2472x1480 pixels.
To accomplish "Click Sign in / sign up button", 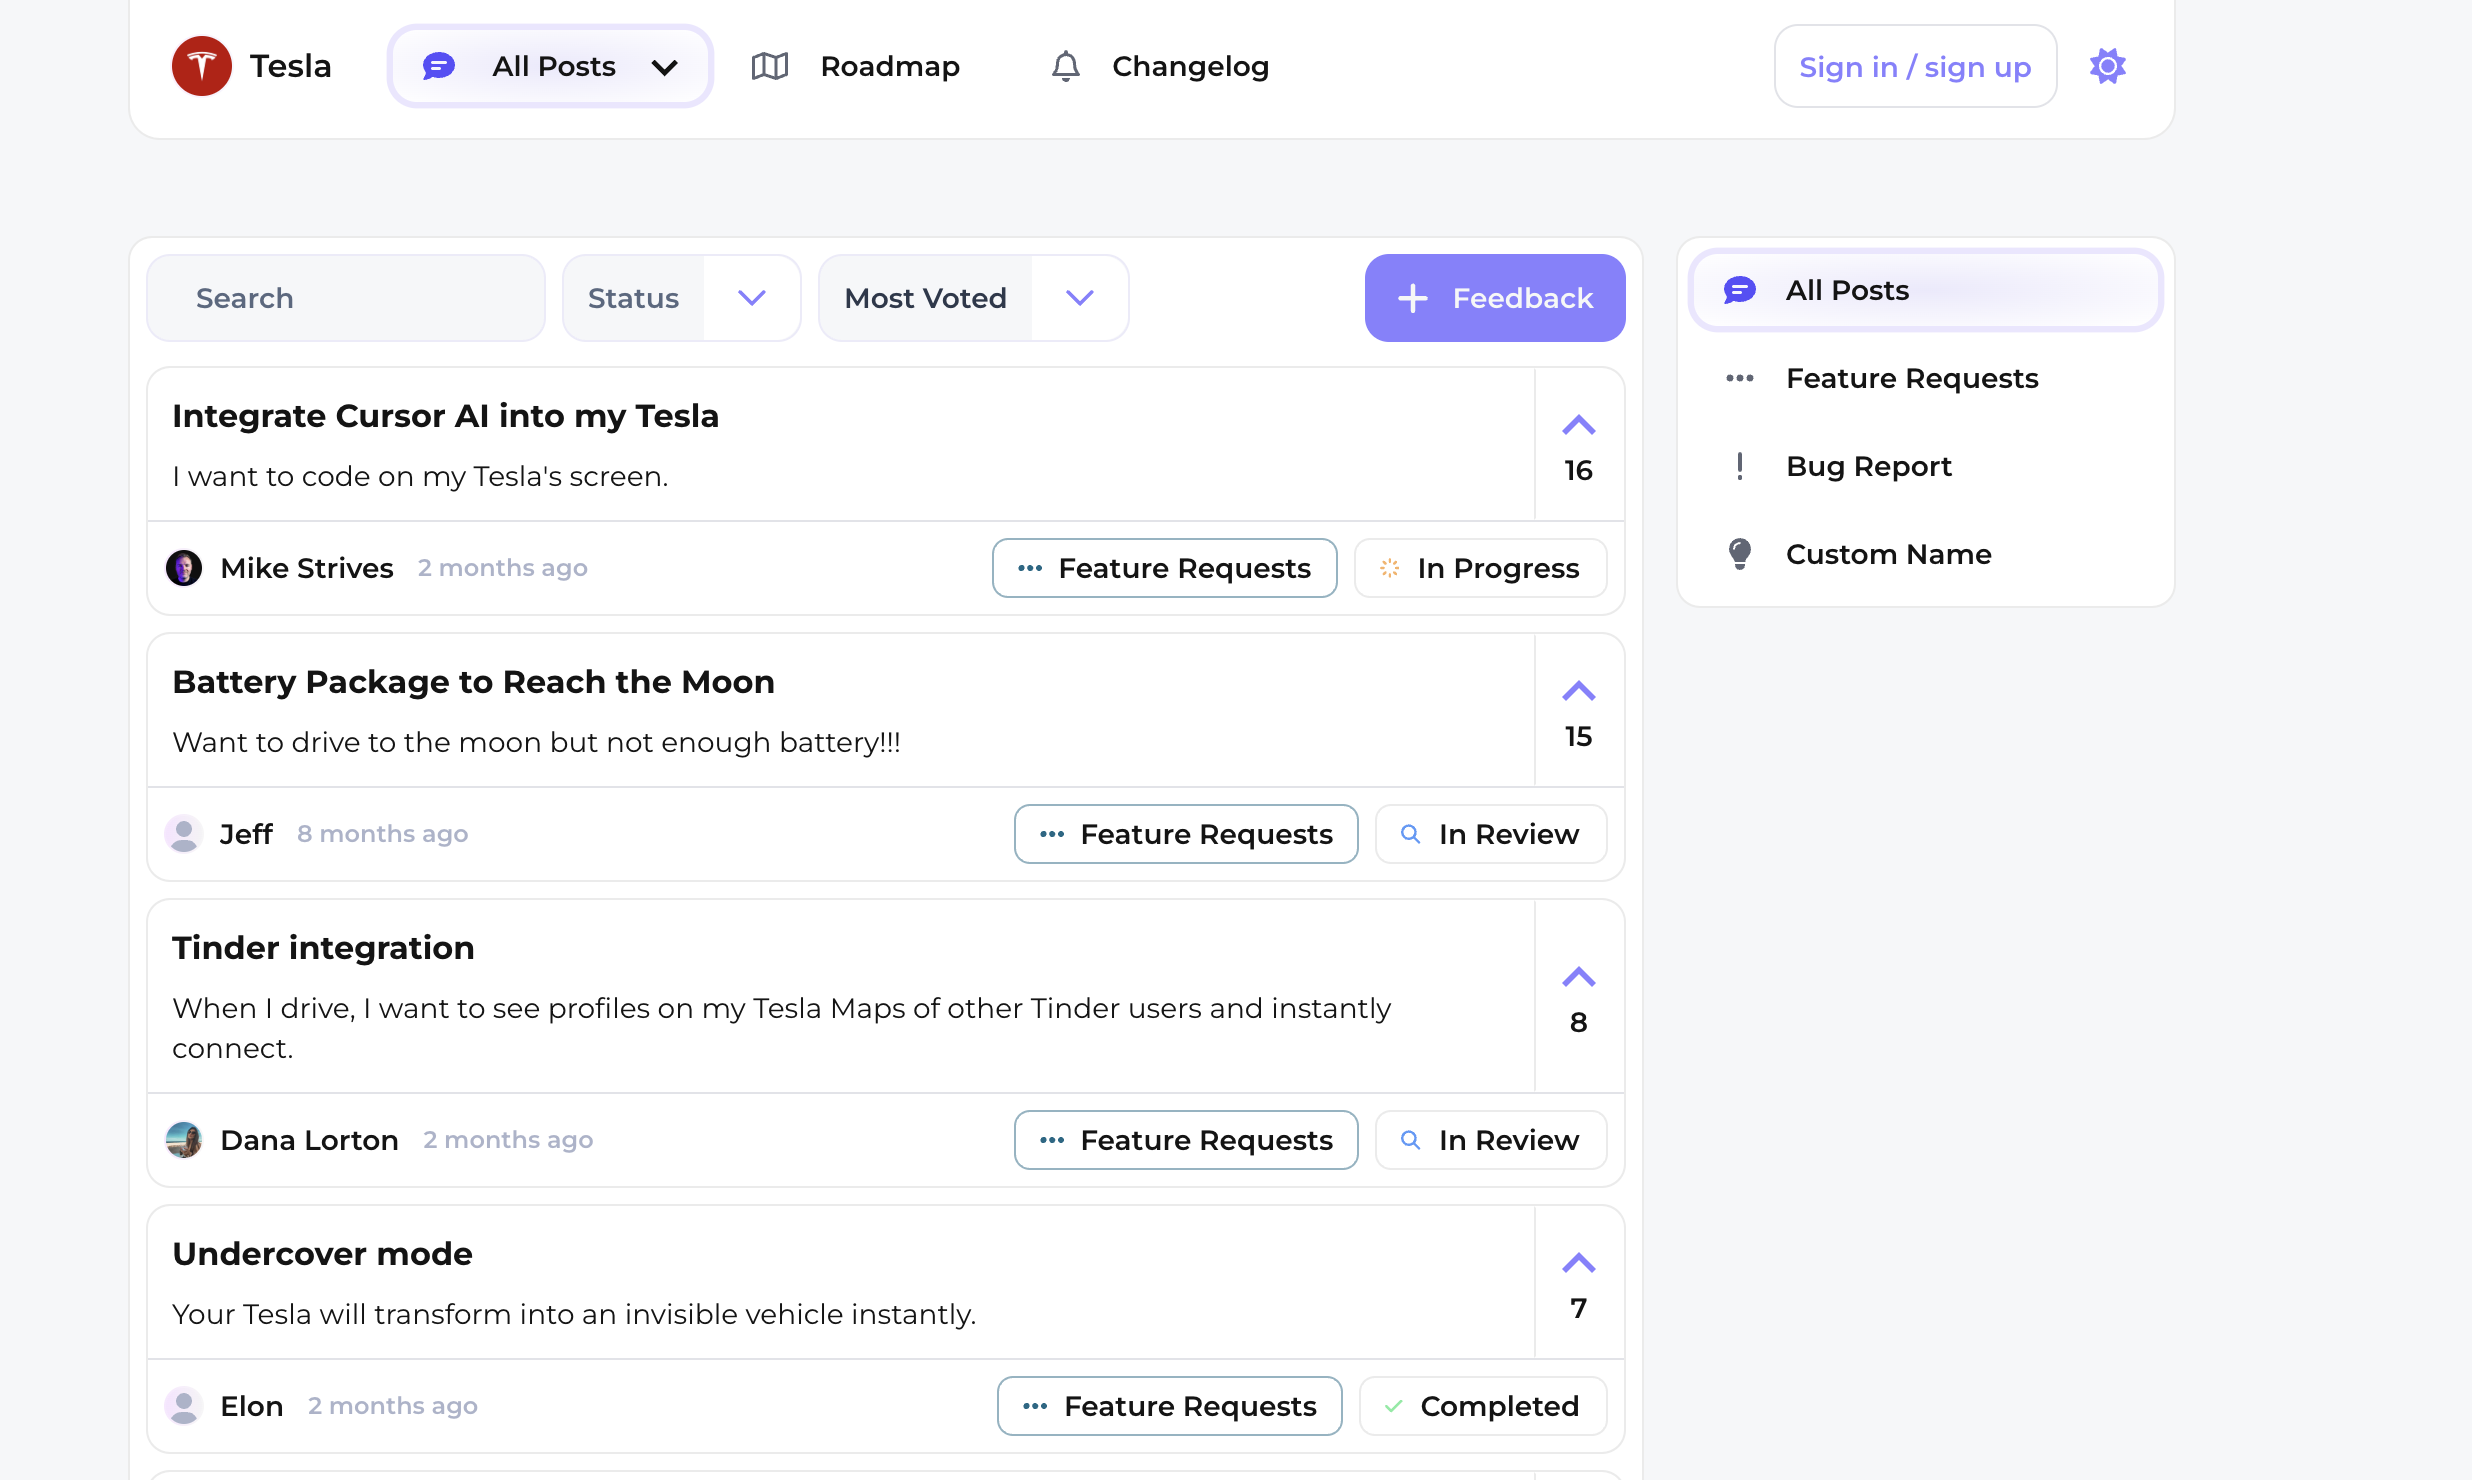I will click(1915, 66).
